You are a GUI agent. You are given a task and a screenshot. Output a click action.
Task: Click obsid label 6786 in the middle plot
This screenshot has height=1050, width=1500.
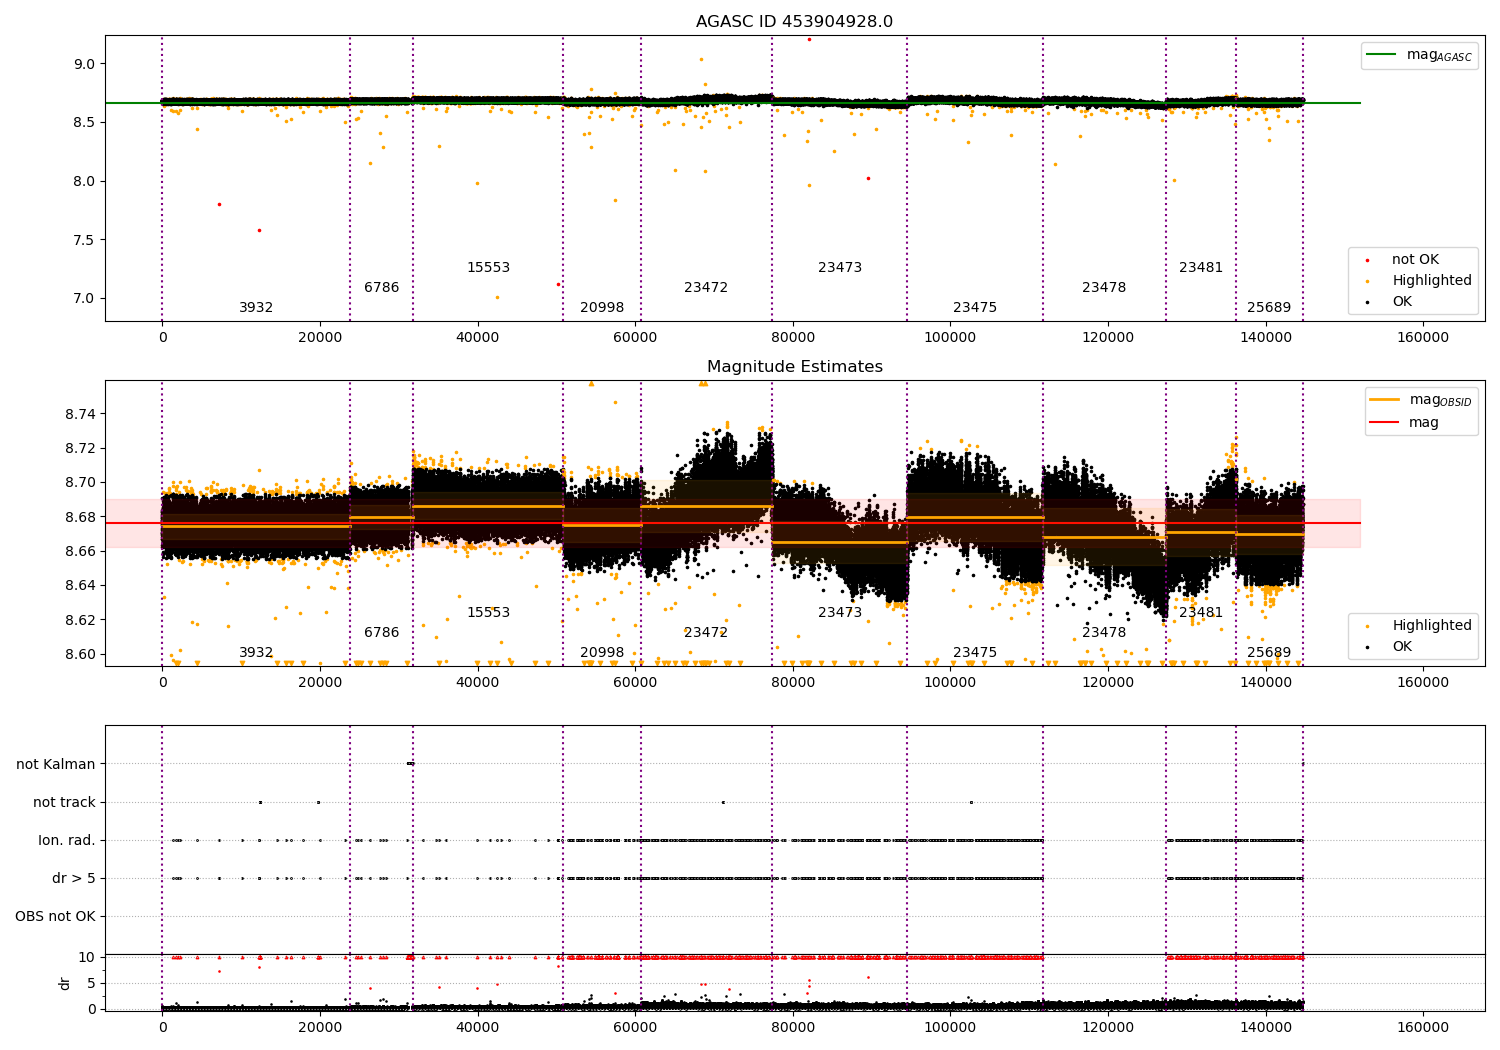tap(381, 633)
